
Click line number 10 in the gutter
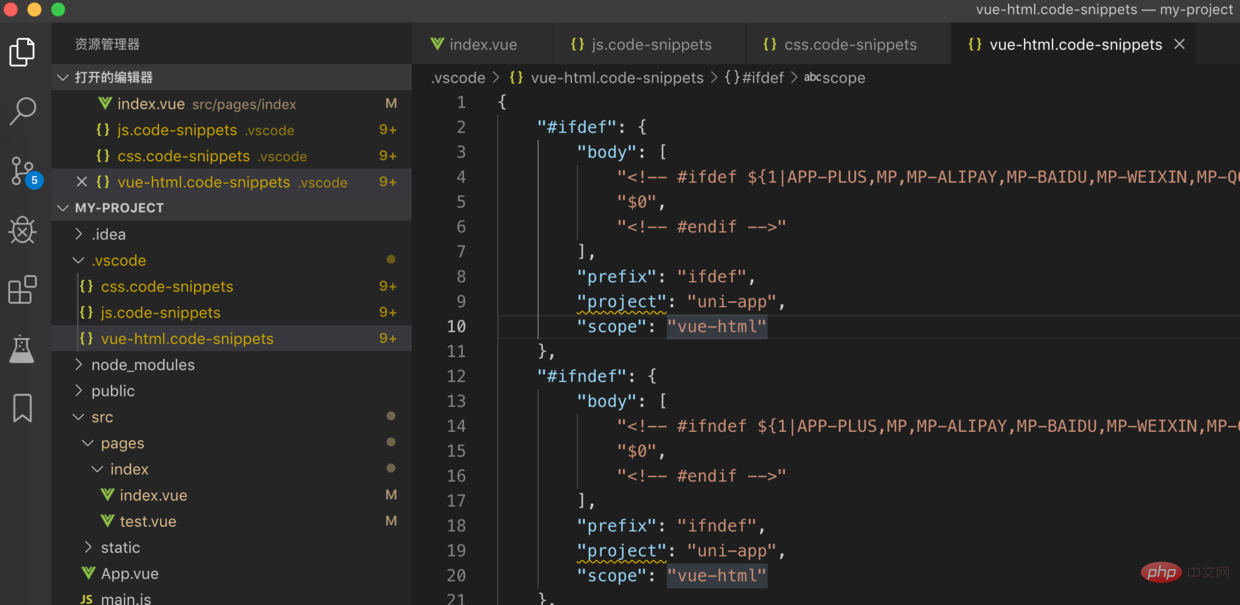click(x=456, y=326)
